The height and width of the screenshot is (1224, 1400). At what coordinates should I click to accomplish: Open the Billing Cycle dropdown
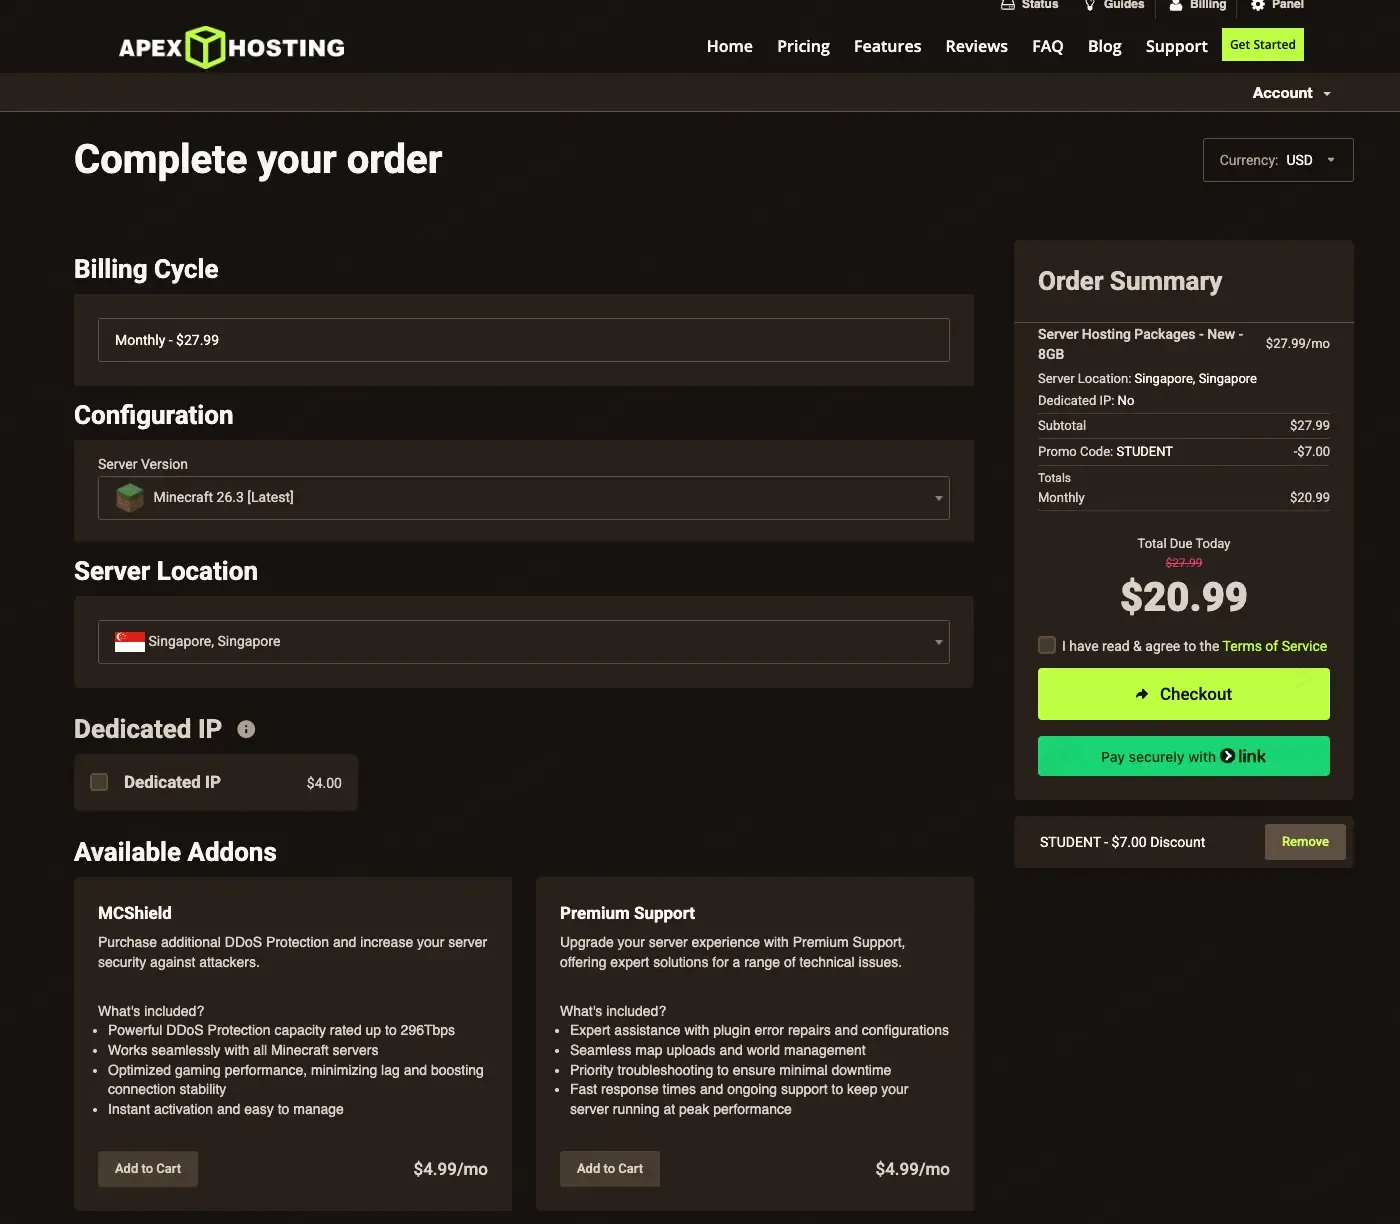point(524,340)
